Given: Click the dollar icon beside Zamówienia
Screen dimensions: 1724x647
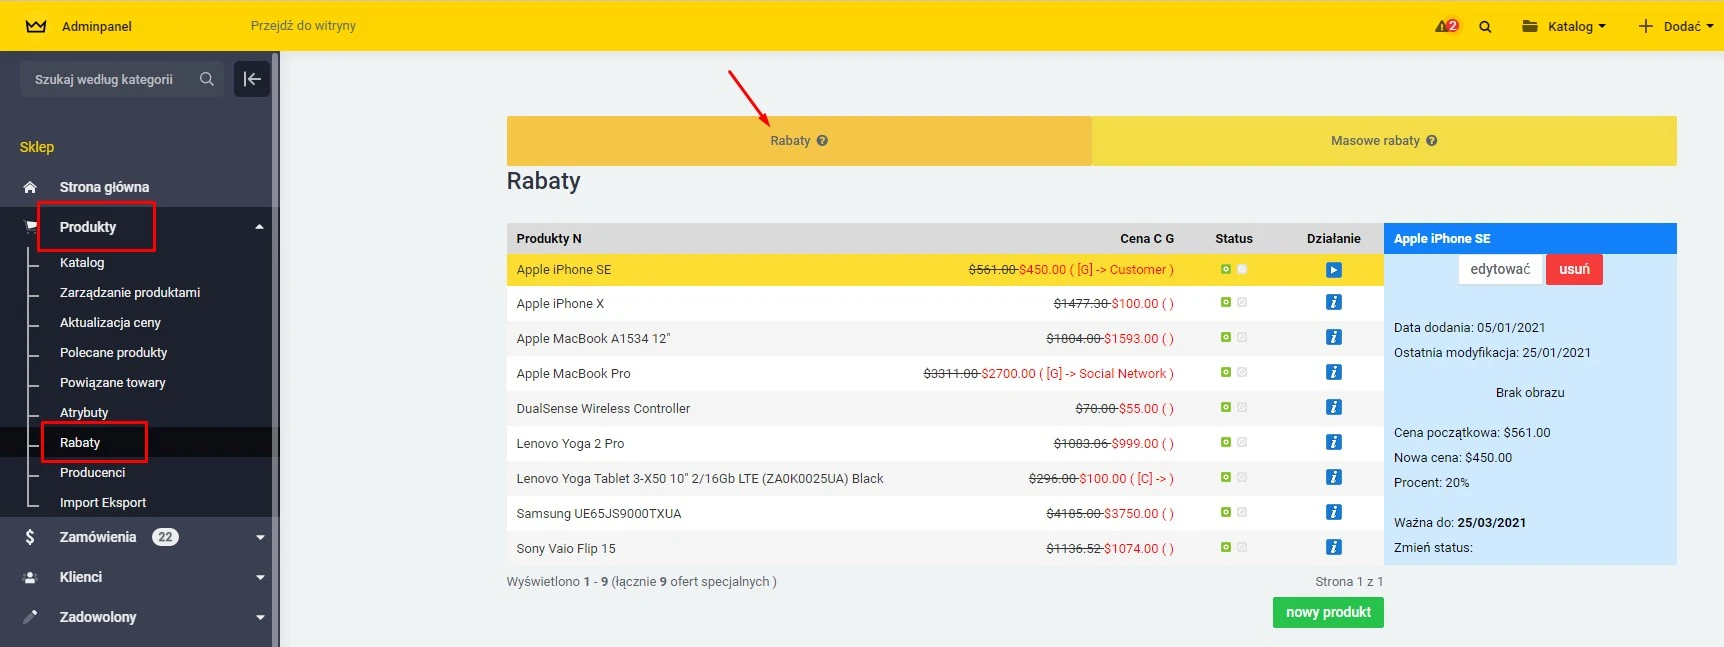Looking at the screenshot, I should point(30,537).
